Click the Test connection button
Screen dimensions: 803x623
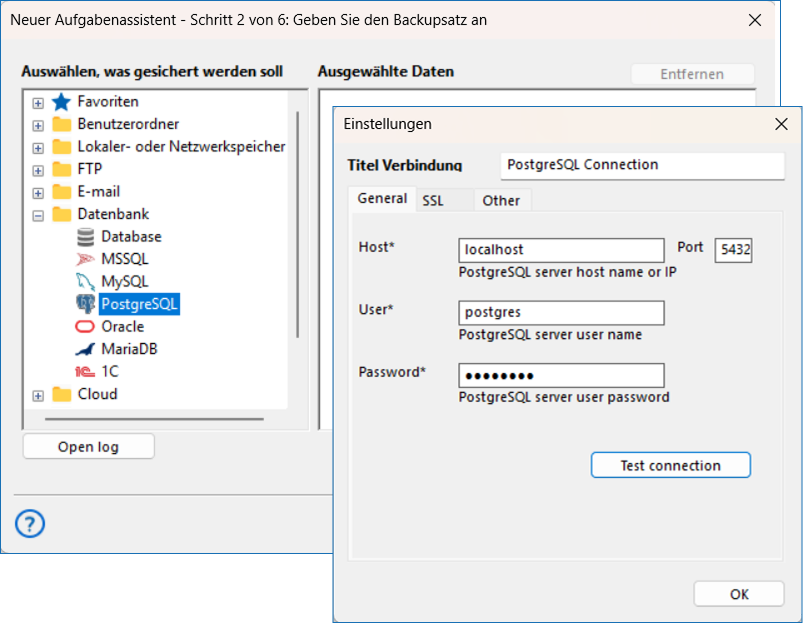(x=670, y=464)
